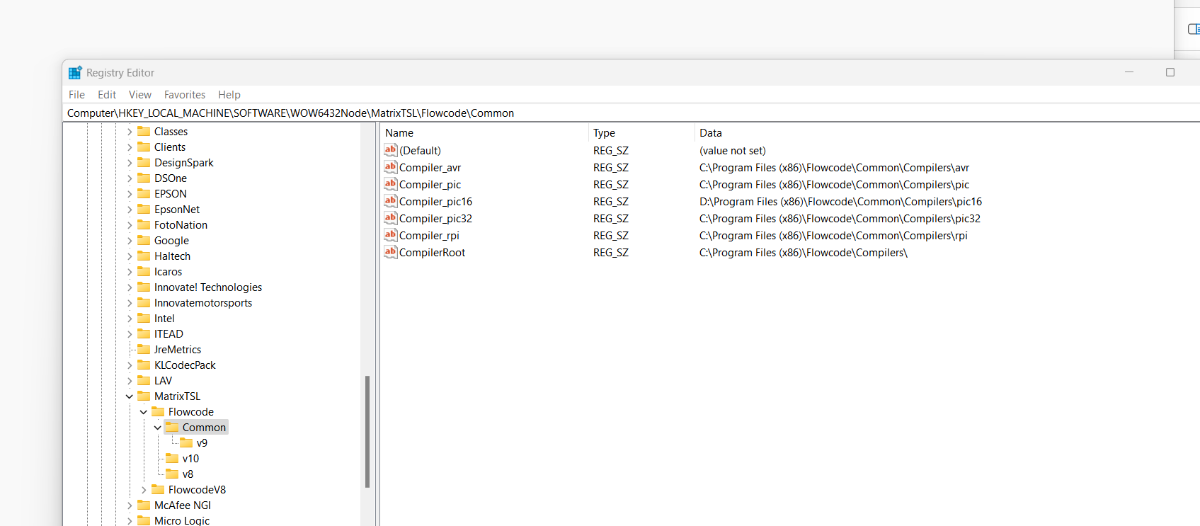The height and width of the screenshot is (526, 1200).
Task: Click the string icon of CompilerRoot value
Action: [x=391, y=252]
